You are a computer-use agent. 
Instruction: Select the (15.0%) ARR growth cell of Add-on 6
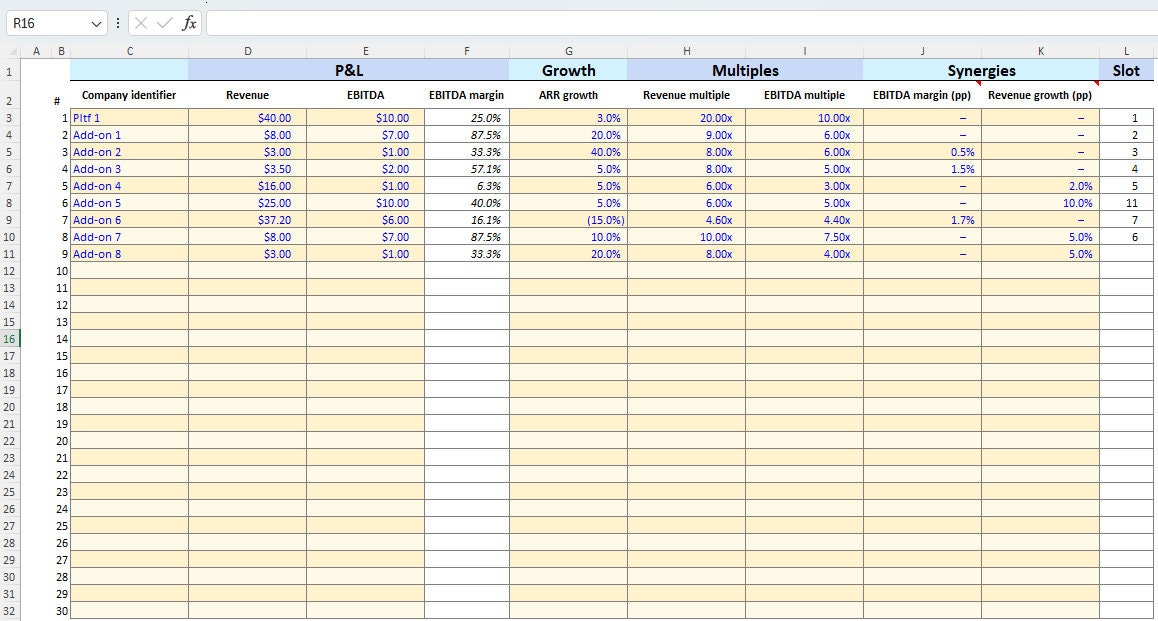(x=568, y=220)
